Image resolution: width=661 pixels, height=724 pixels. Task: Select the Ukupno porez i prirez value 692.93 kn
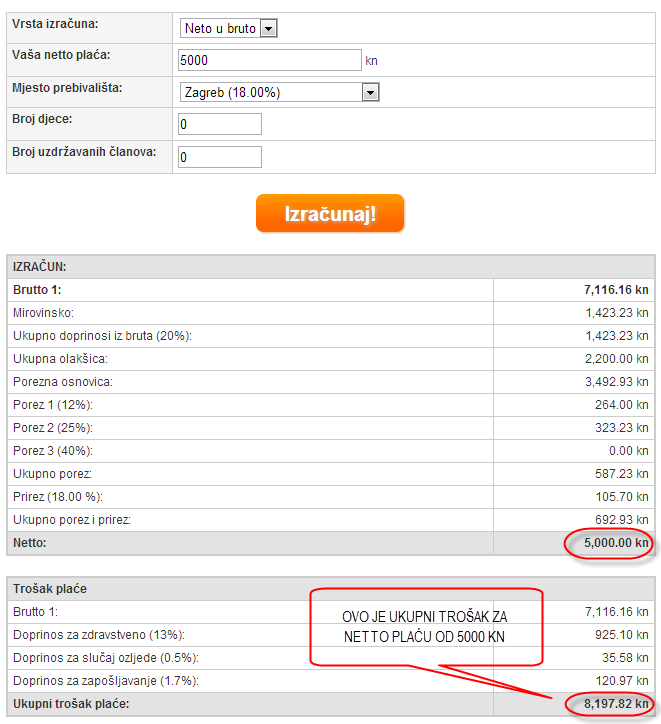click(x=621, y=520)
